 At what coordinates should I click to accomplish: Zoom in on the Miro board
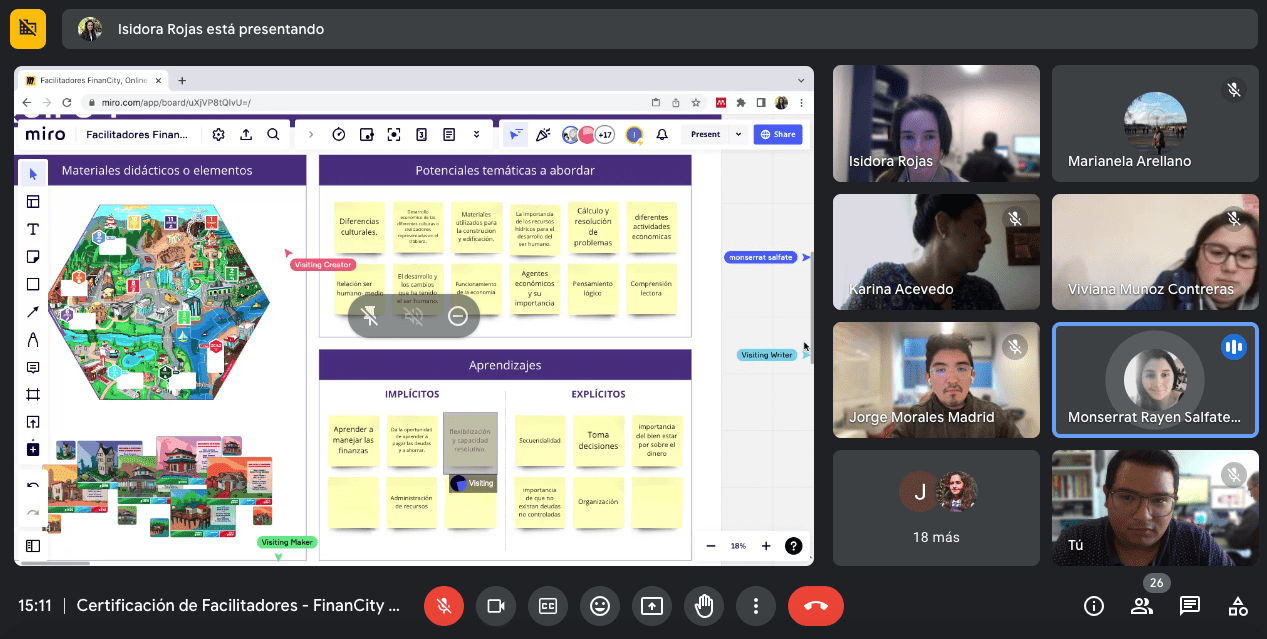766,546
